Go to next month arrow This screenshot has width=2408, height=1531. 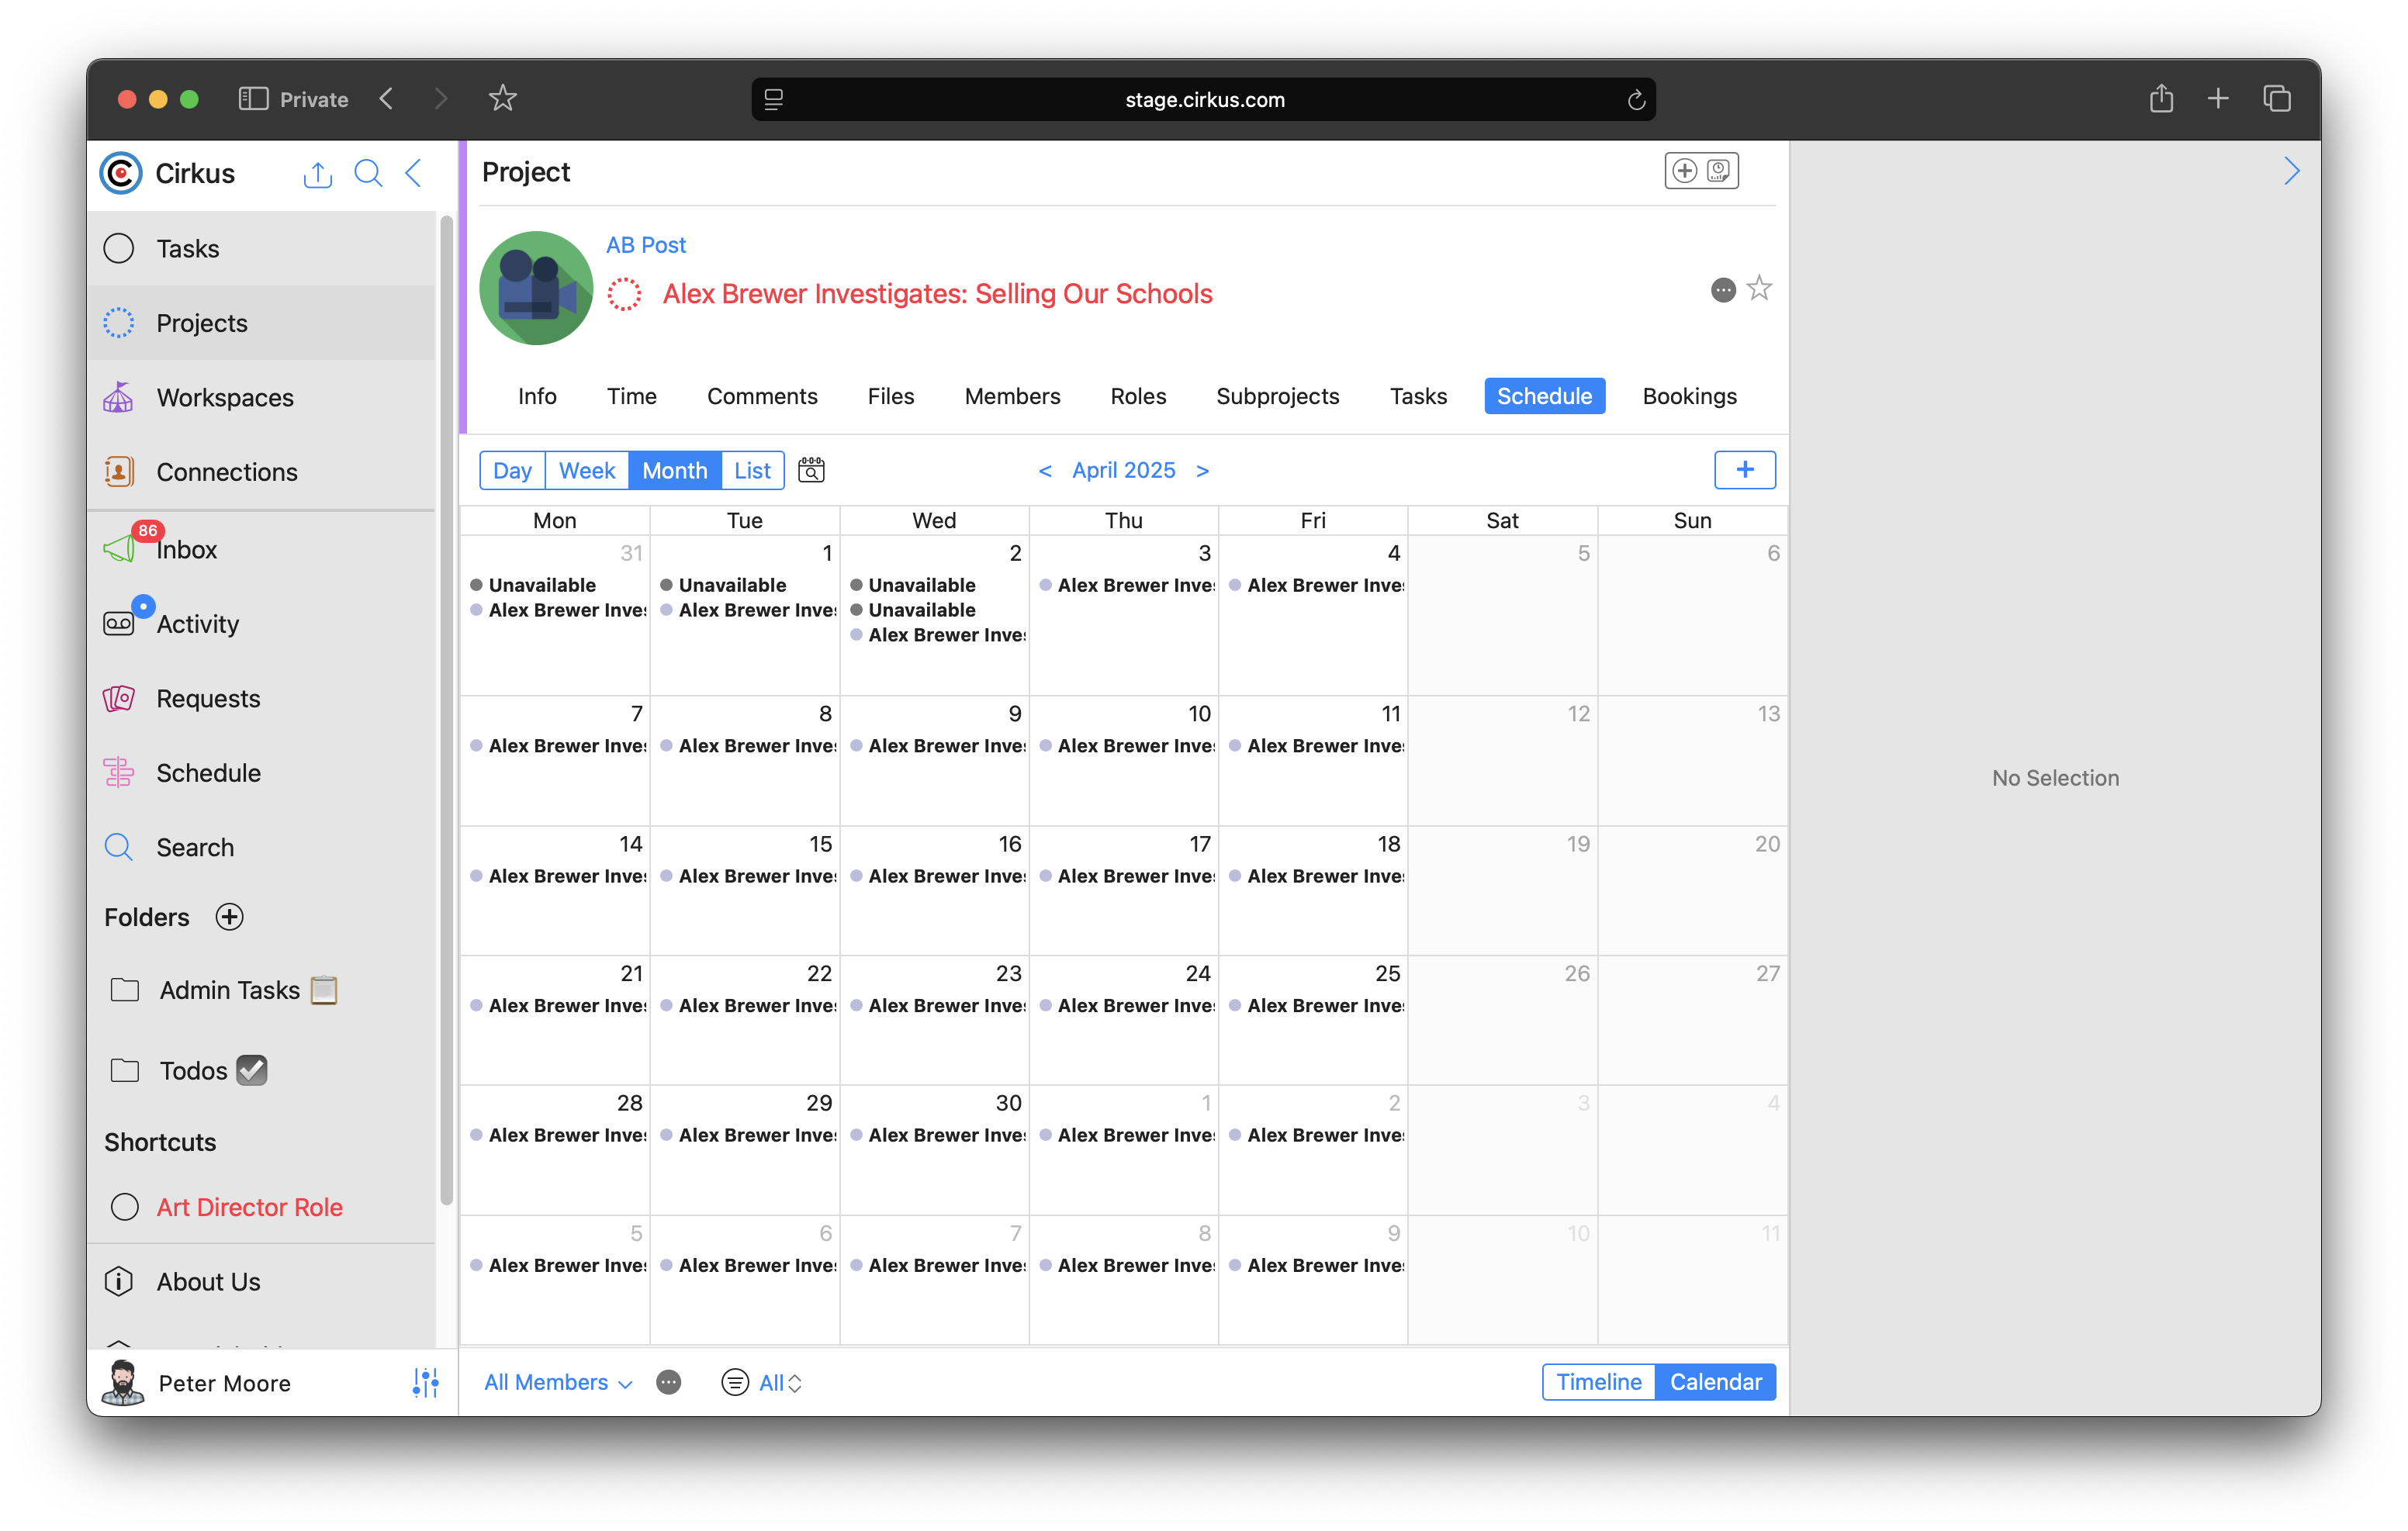[1203, 470]
